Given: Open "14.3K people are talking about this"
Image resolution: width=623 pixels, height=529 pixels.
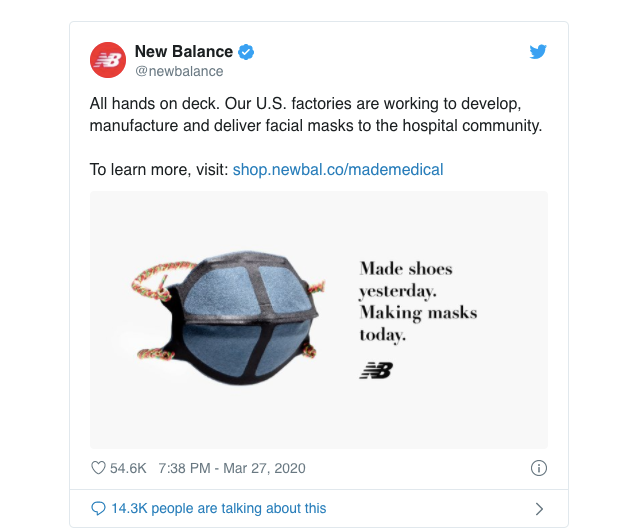Looking at the screenshot, I should click(x=218, y=509).
